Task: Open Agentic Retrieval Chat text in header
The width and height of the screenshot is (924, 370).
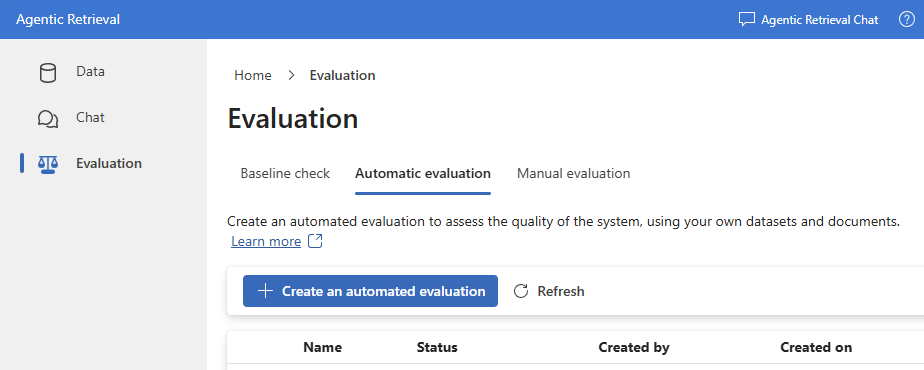Action: click(820, 20)
